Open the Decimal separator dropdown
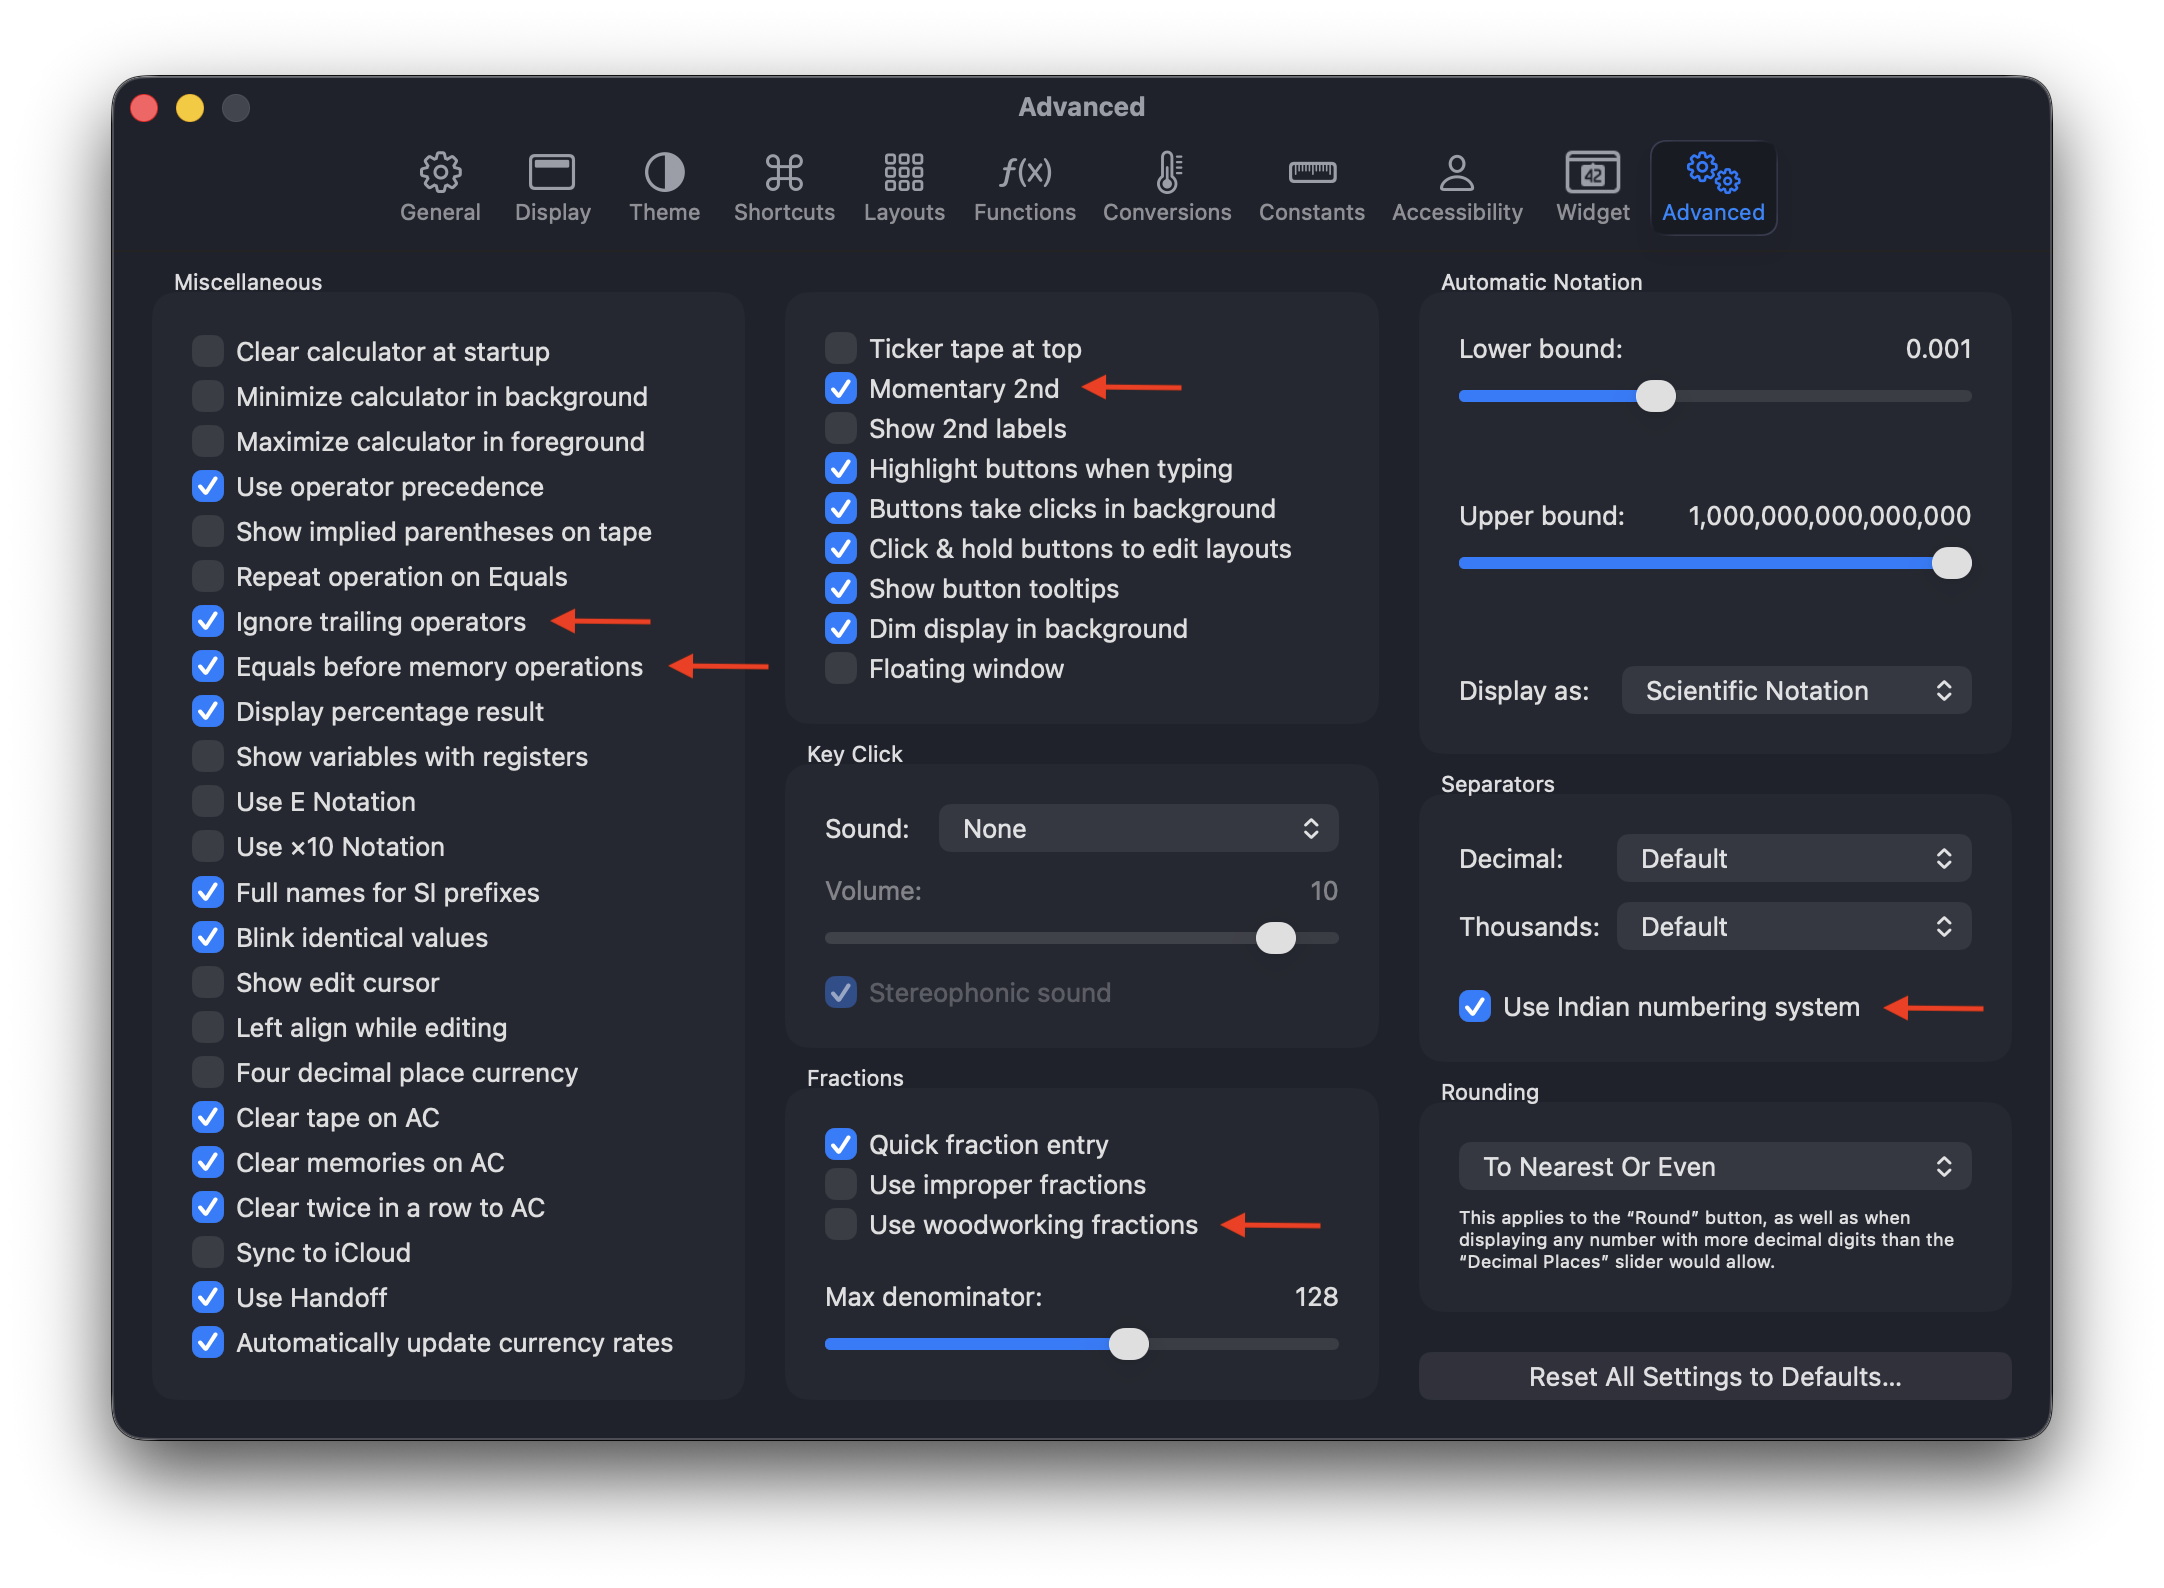2164x1588 pixels. pyautogui.click(x=1794, y=858)
